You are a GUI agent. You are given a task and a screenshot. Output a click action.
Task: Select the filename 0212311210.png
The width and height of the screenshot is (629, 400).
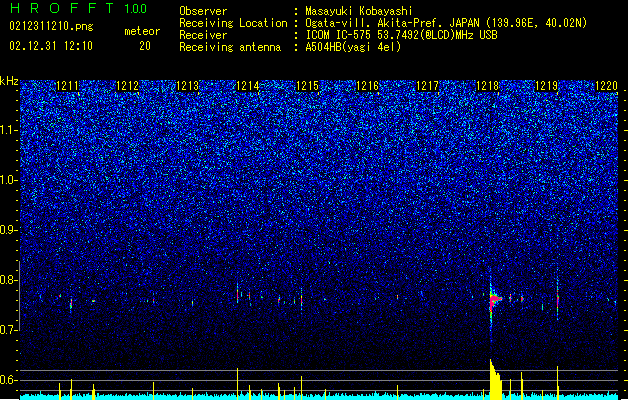point(51,26)
